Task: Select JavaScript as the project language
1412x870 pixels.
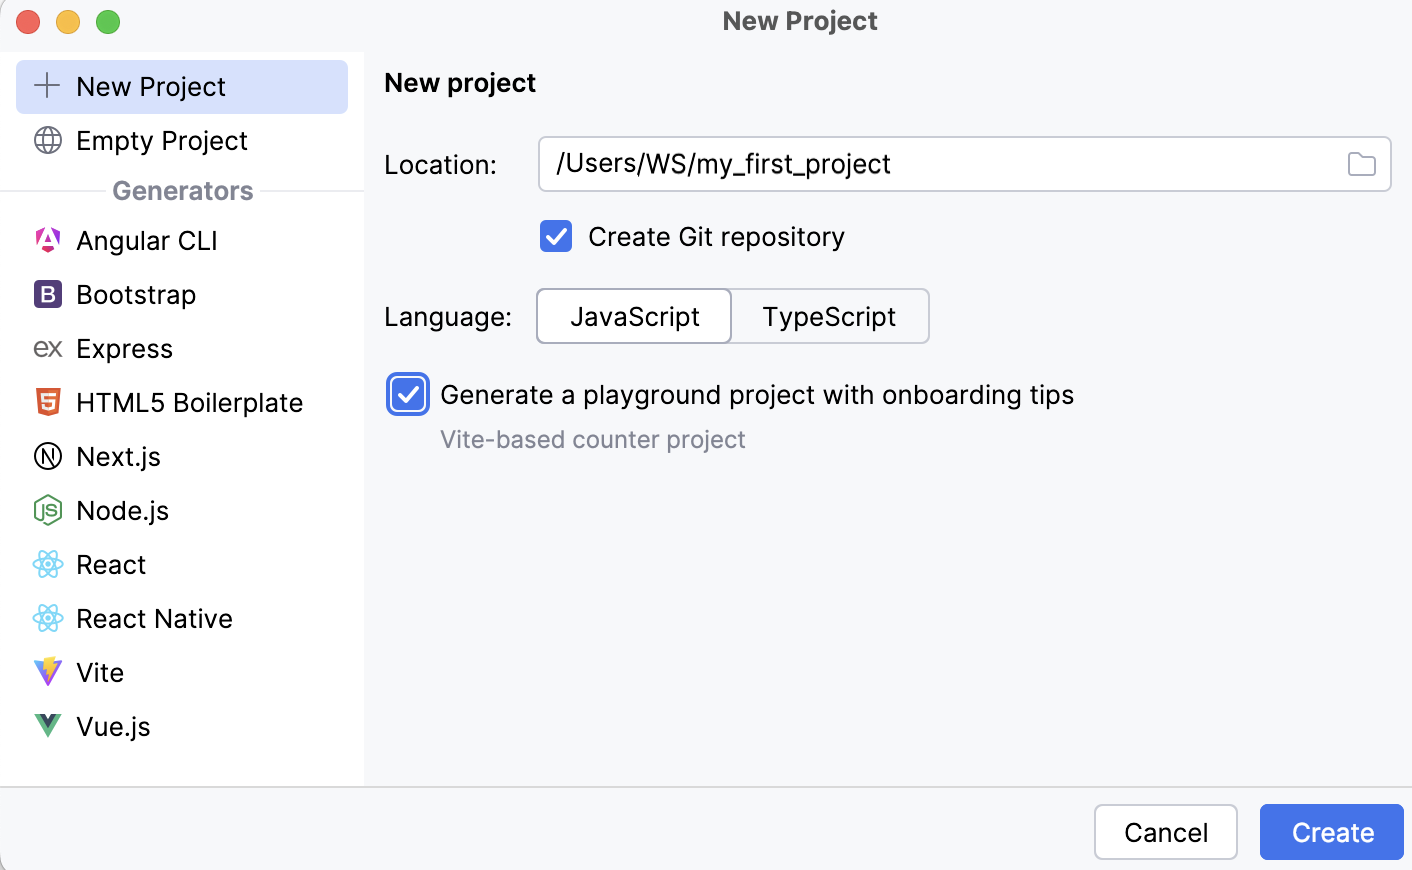Action: pyautogui.click(x=633, y=316)
